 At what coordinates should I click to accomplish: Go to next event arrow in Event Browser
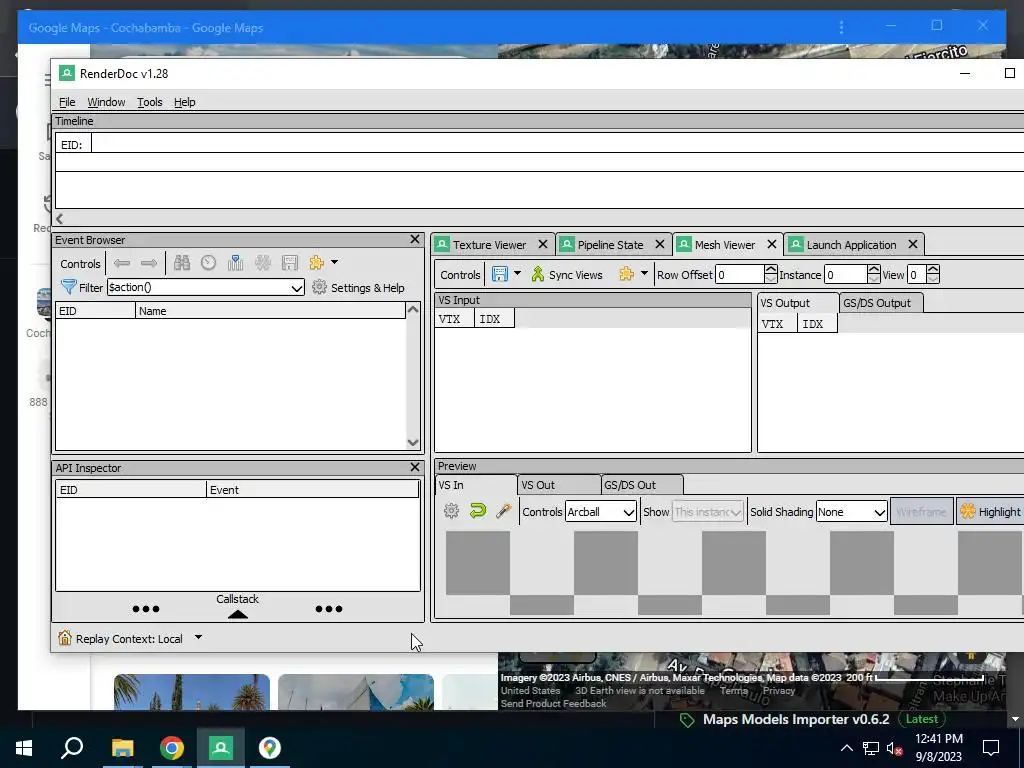tap(149, 263)
